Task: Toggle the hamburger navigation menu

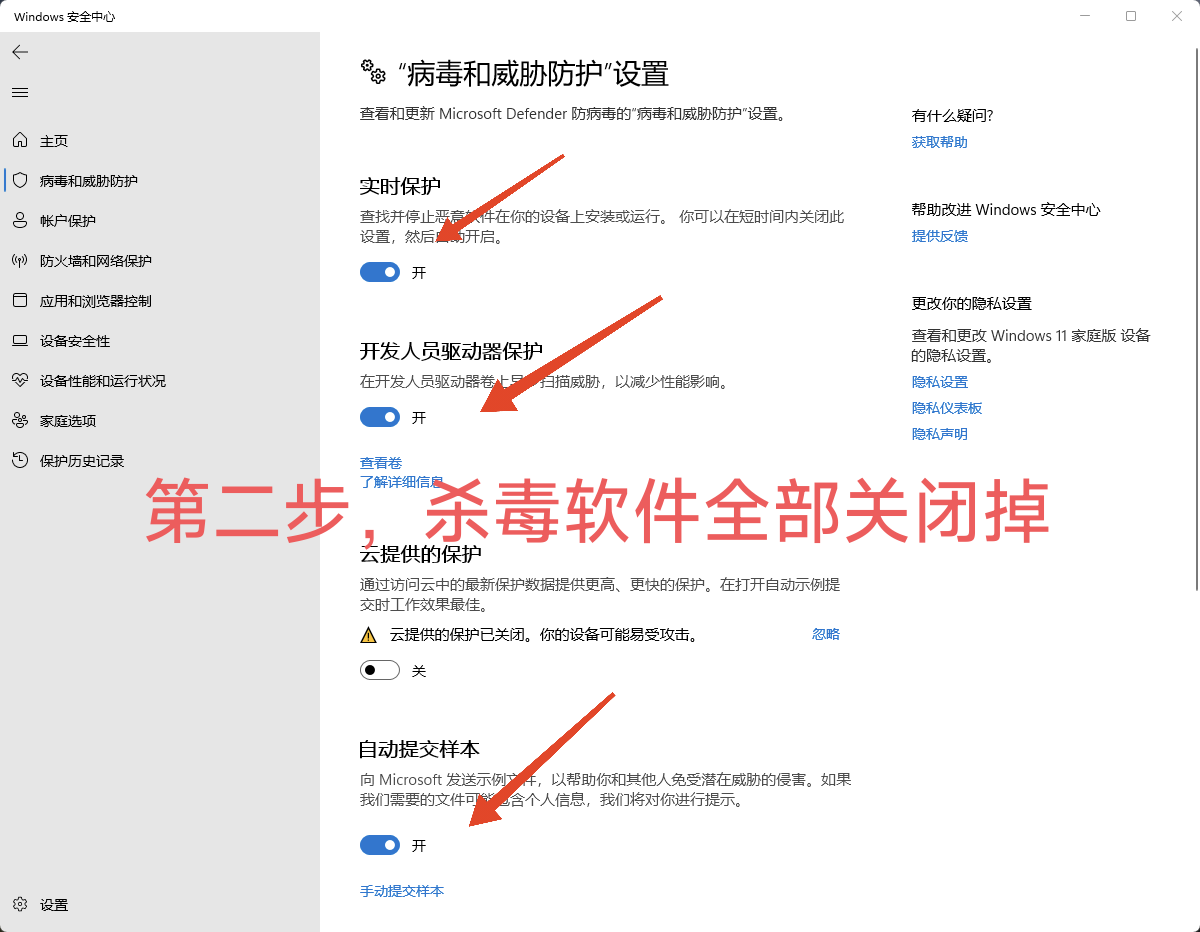Action: coord(20,93)
